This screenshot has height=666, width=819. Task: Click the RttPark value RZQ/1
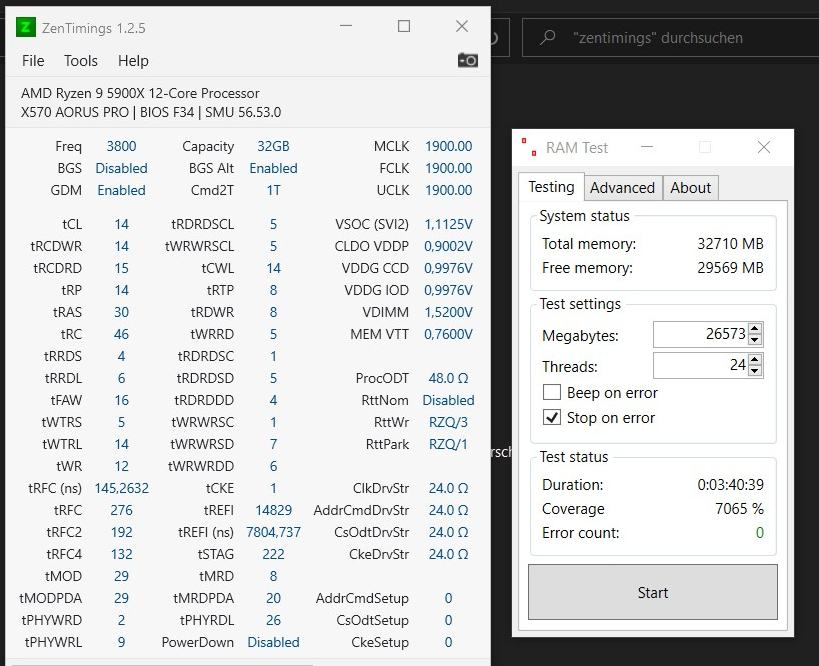pos(448,444)
